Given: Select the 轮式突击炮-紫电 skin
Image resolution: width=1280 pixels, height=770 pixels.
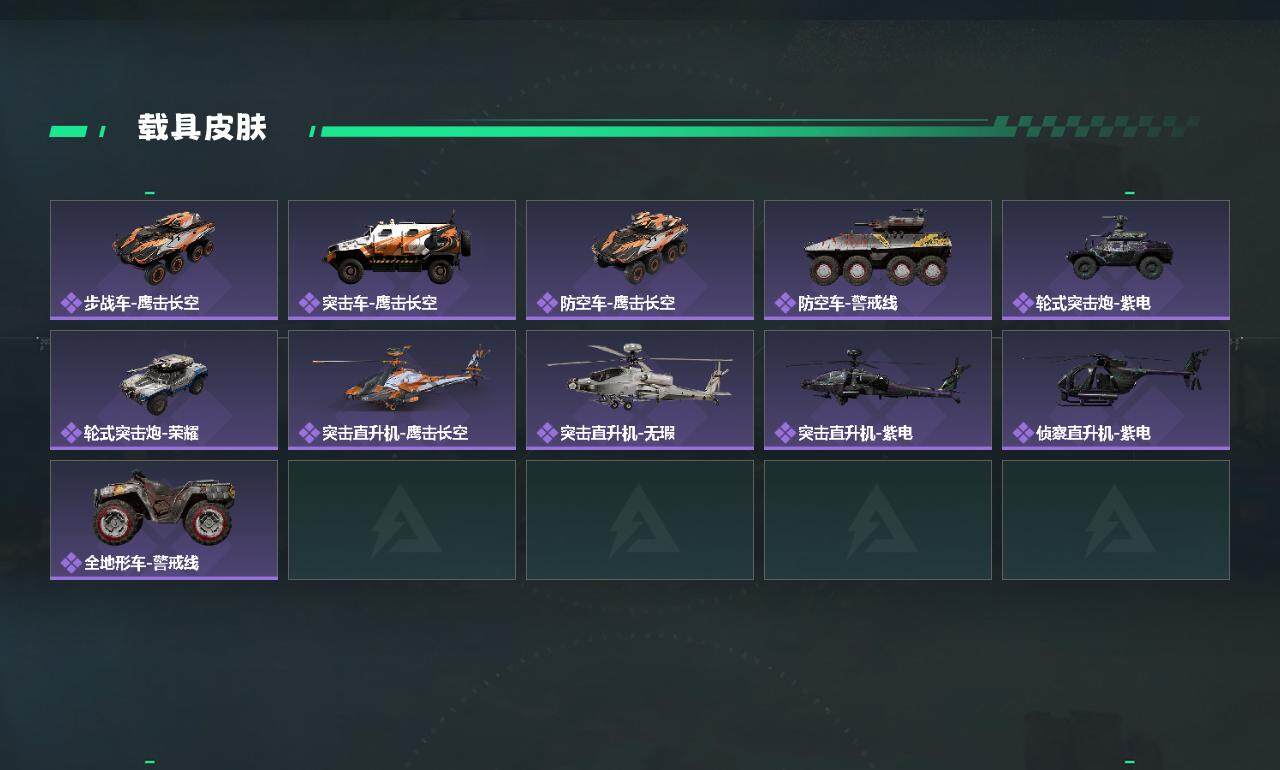Looking at the screenshot, I should tap(1116, 260).
